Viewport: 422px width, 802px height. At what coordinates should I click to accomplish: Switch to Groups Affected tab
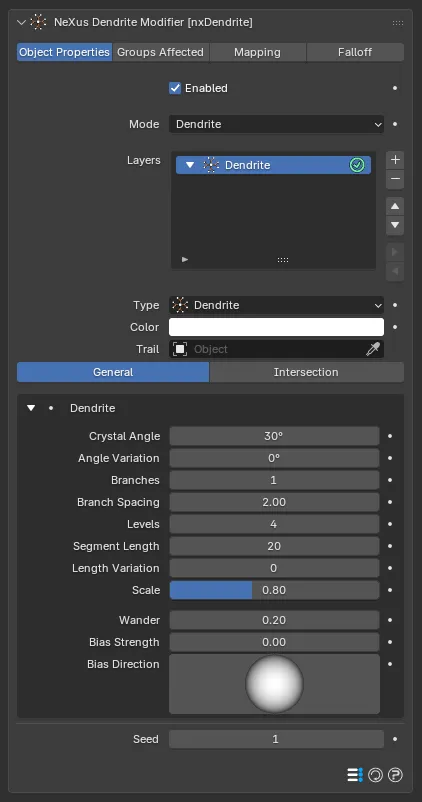click(x=161, y=52)
